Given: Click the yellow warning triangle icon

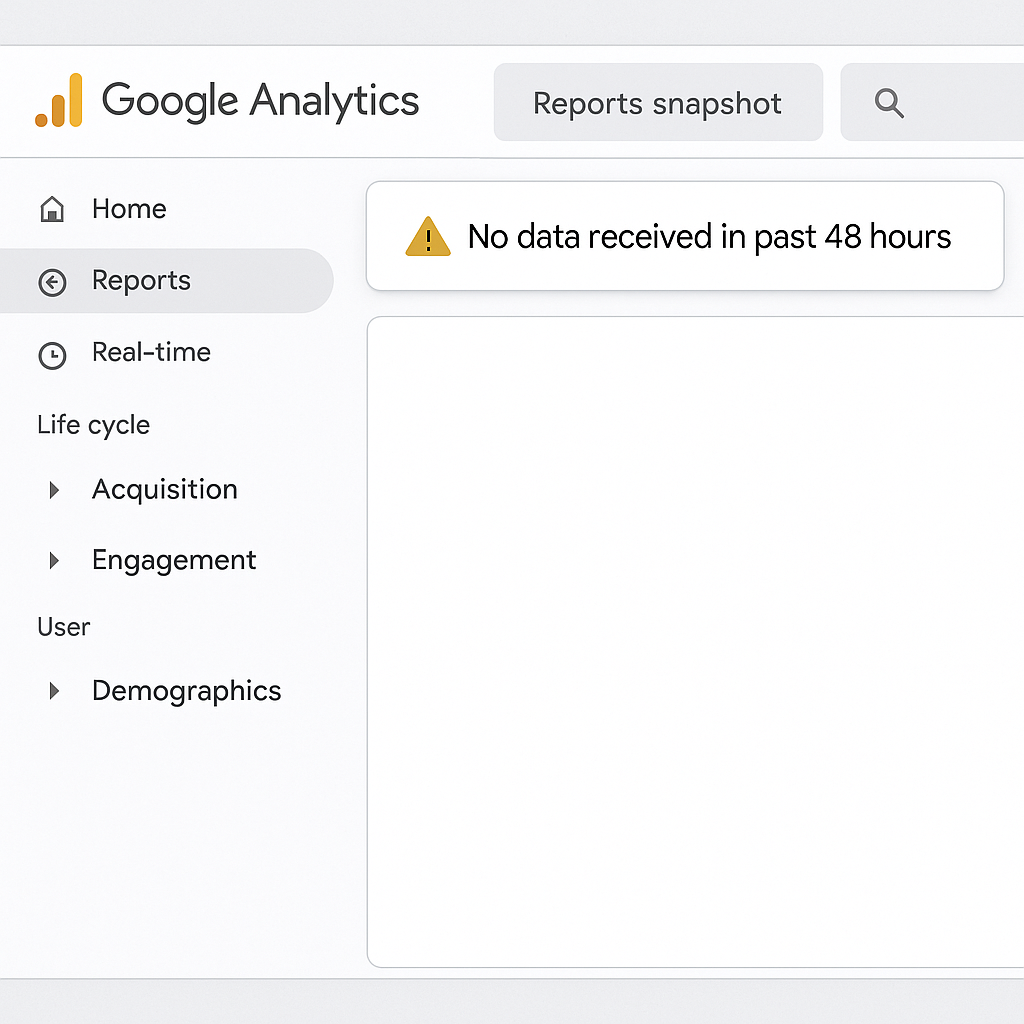Looking at the screenshot, I should tap(428, 236).
